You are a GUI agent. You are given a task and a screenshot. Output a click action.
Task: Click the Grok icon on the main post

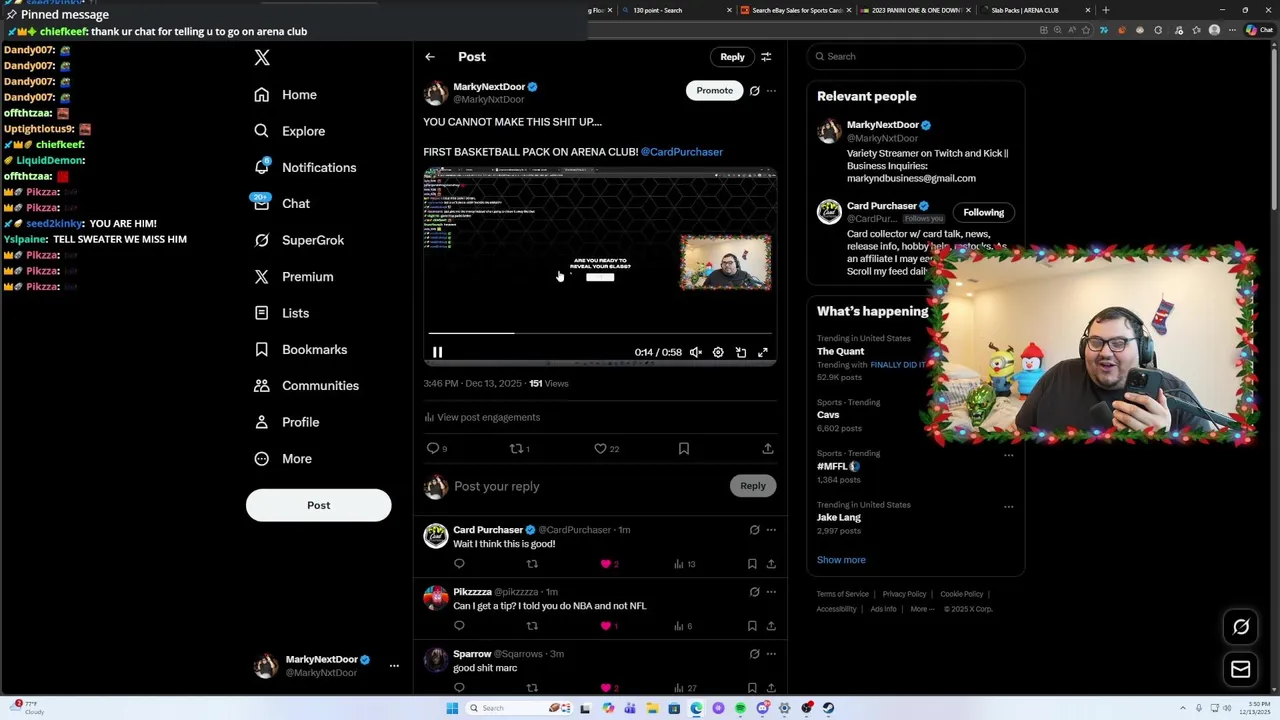tap(755, 91)
